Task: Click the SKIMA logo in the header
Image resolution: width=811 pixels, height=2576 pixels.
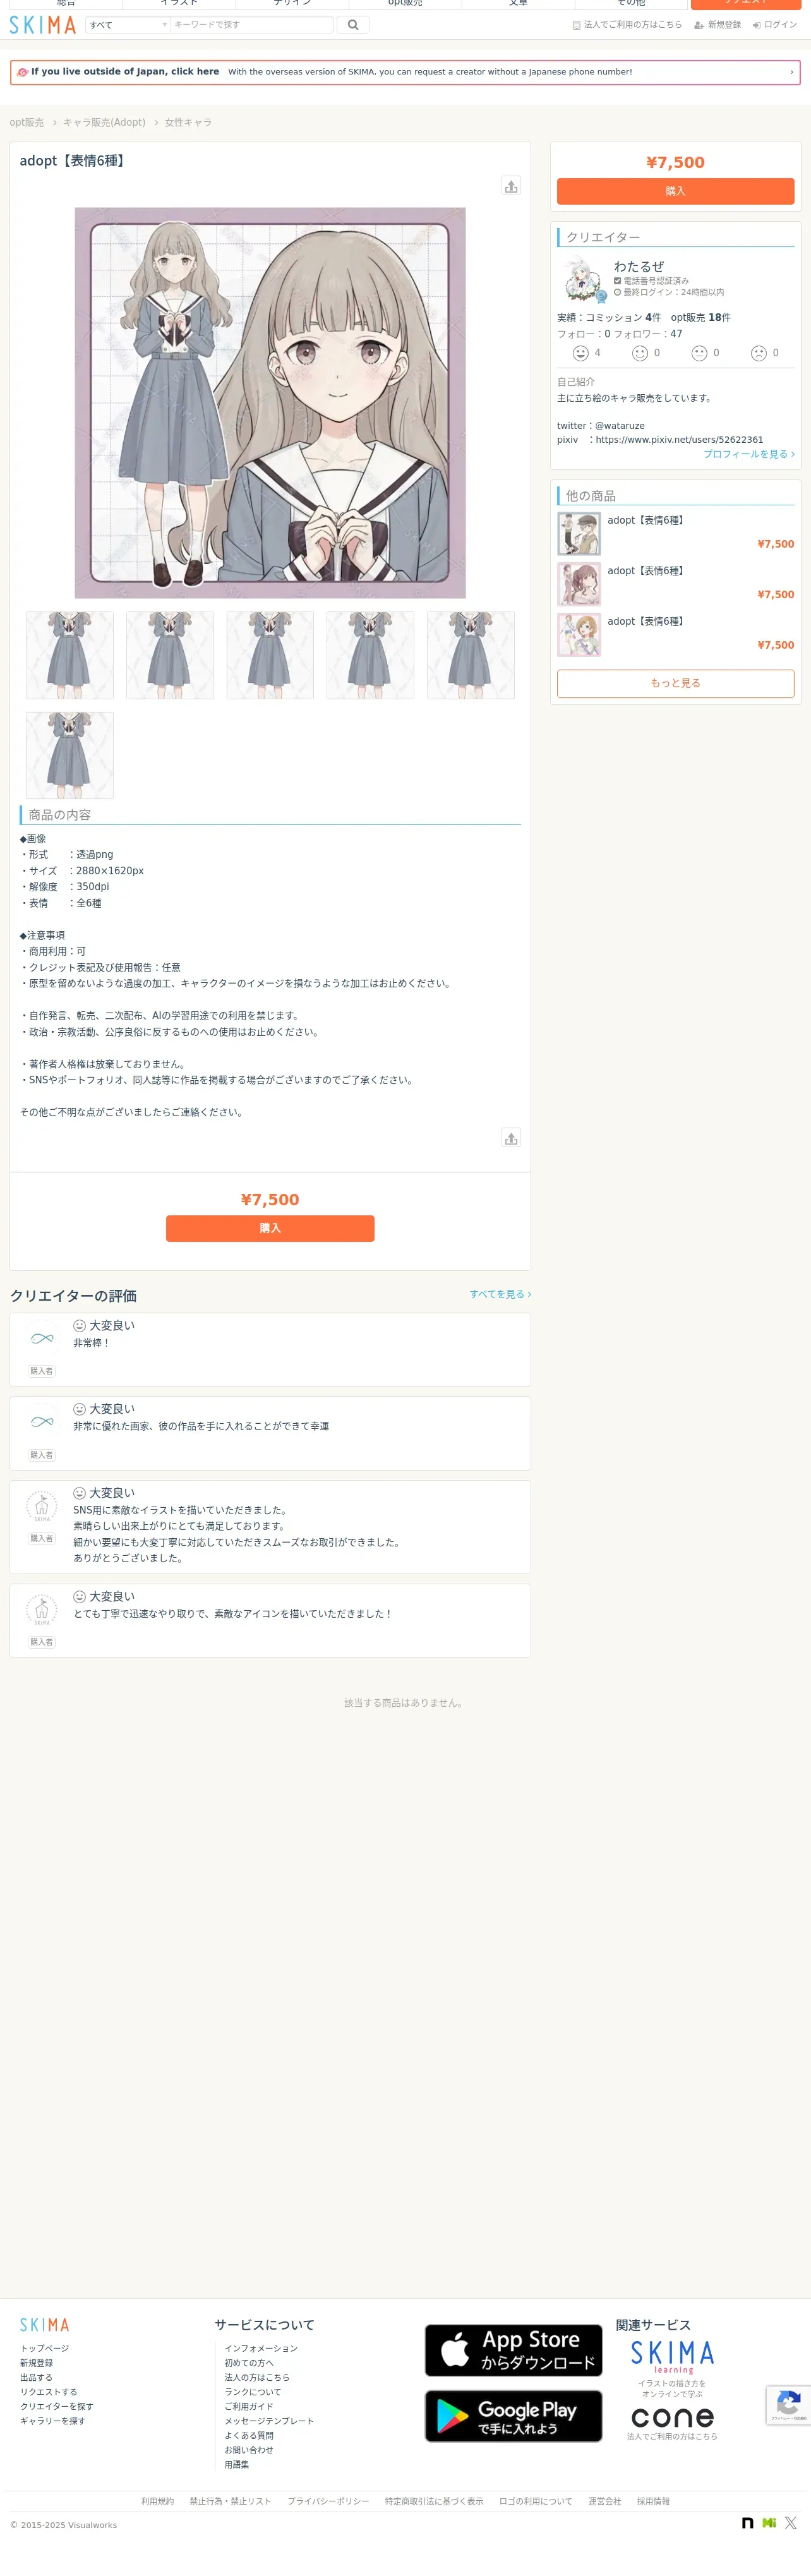Action: click(43, 25)
